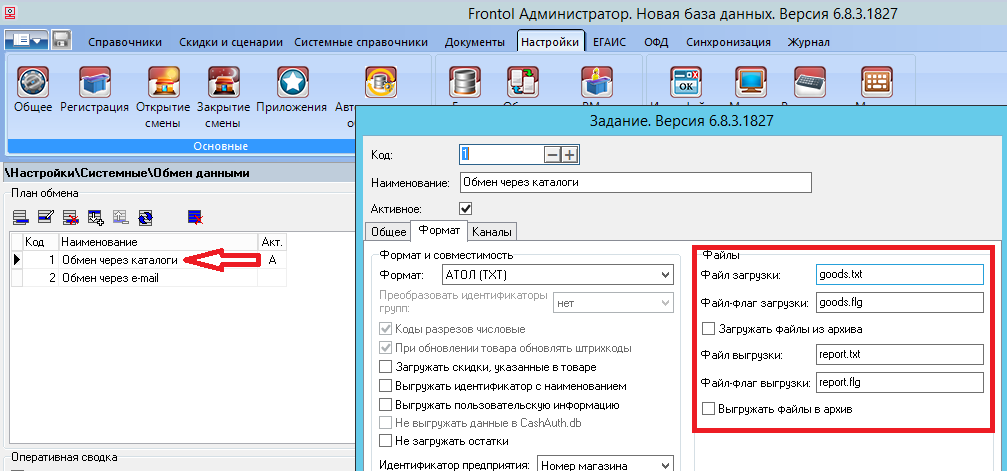Increase the Код value with plus

570,155
